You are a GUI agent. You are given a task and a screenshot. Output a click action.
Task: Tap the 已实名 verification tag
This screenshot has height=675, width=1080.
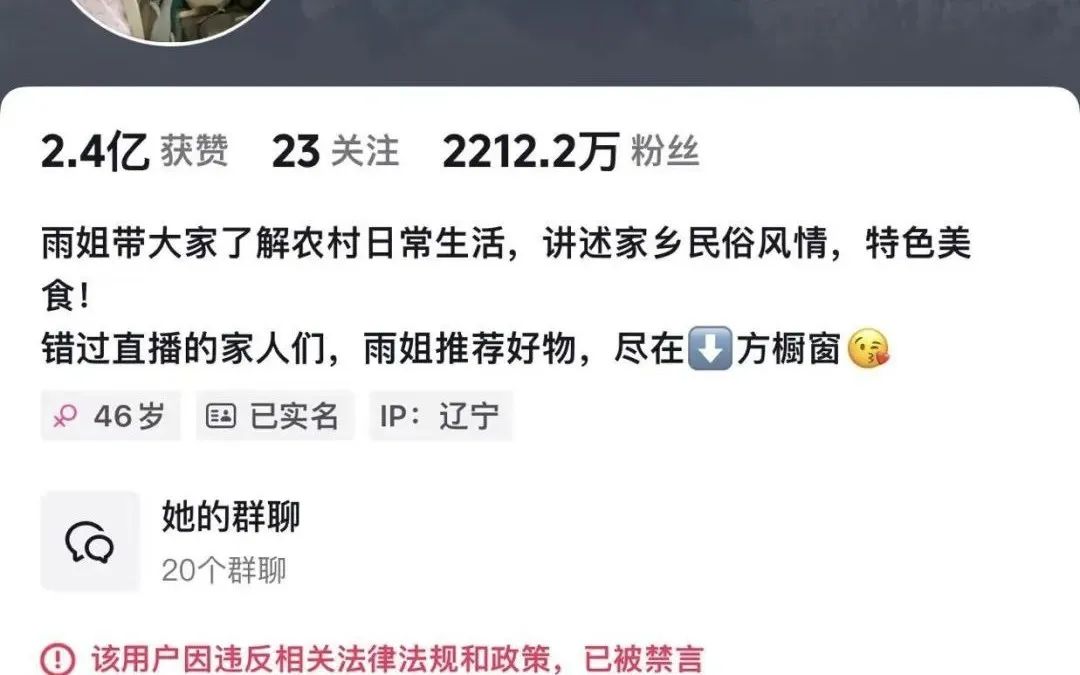click(275, 416)
